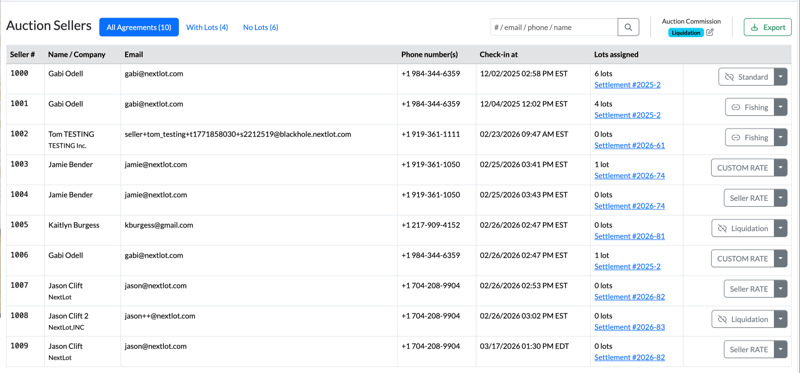Click company text NextLot,INC

(x=66, y=327)
